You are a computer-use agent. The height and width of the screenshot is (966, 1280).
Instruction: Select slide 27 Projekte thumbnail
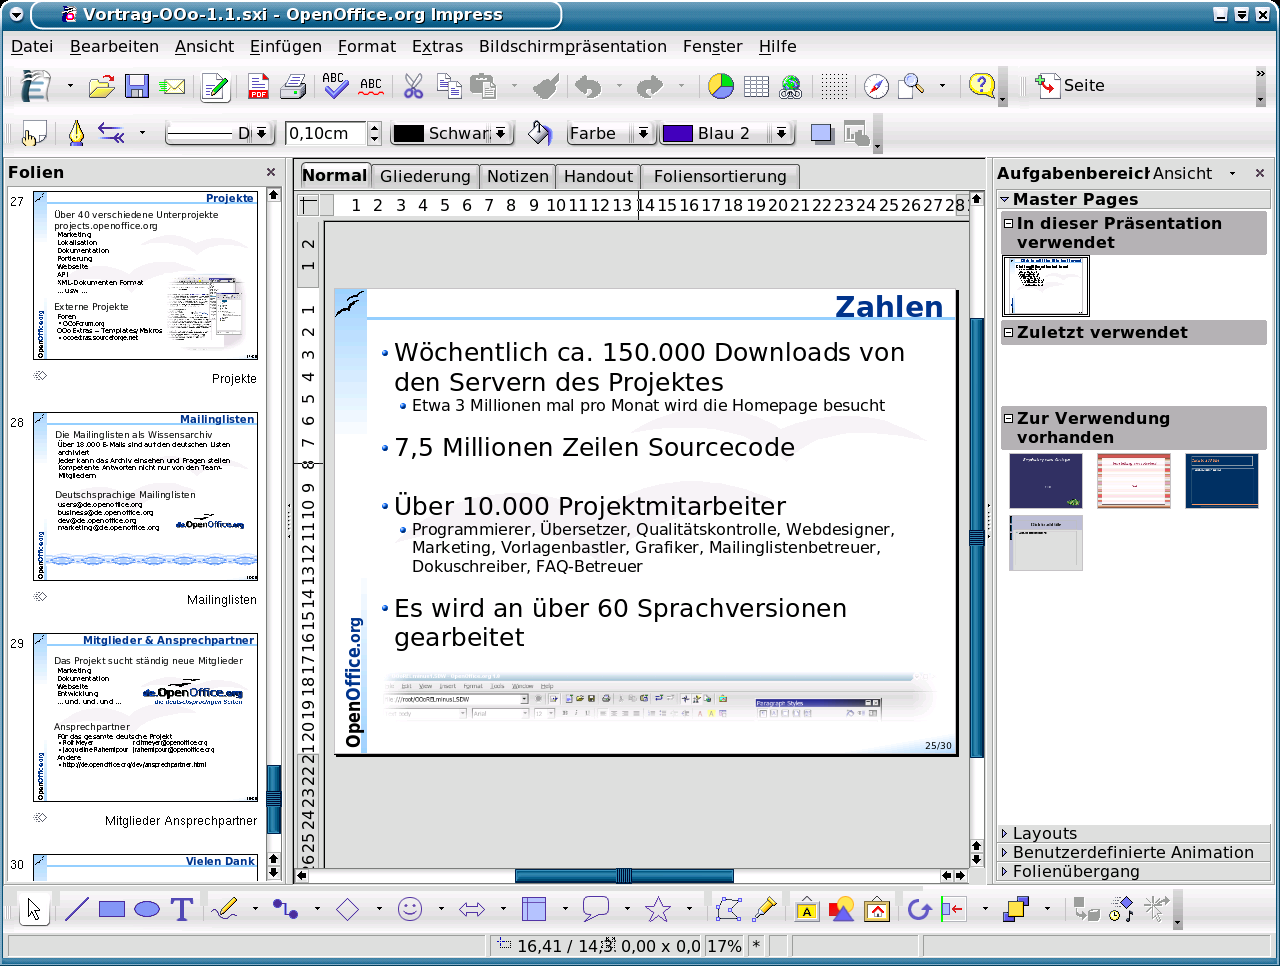coord(146,275)
